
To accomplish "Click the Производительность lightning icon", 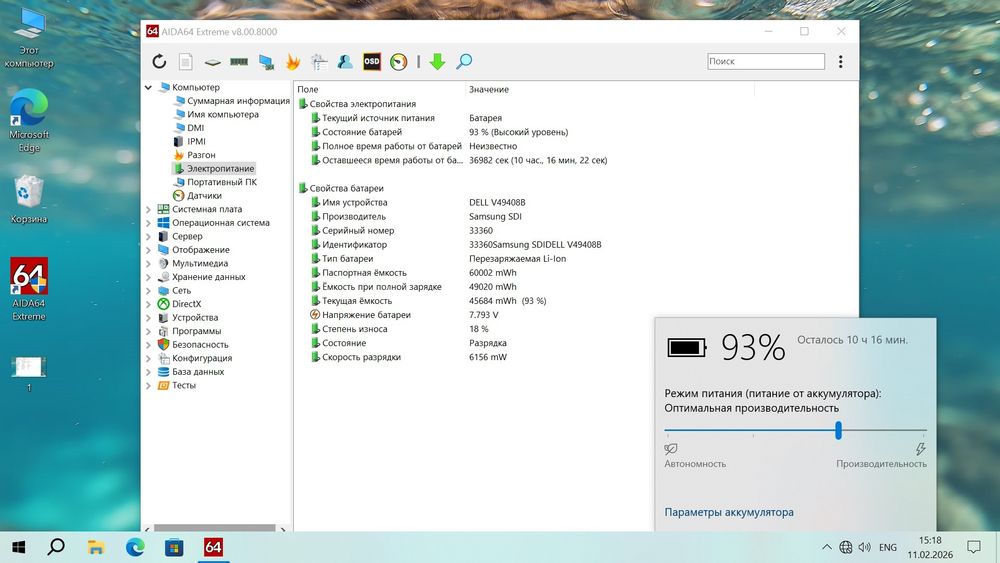I will point(920,449).
